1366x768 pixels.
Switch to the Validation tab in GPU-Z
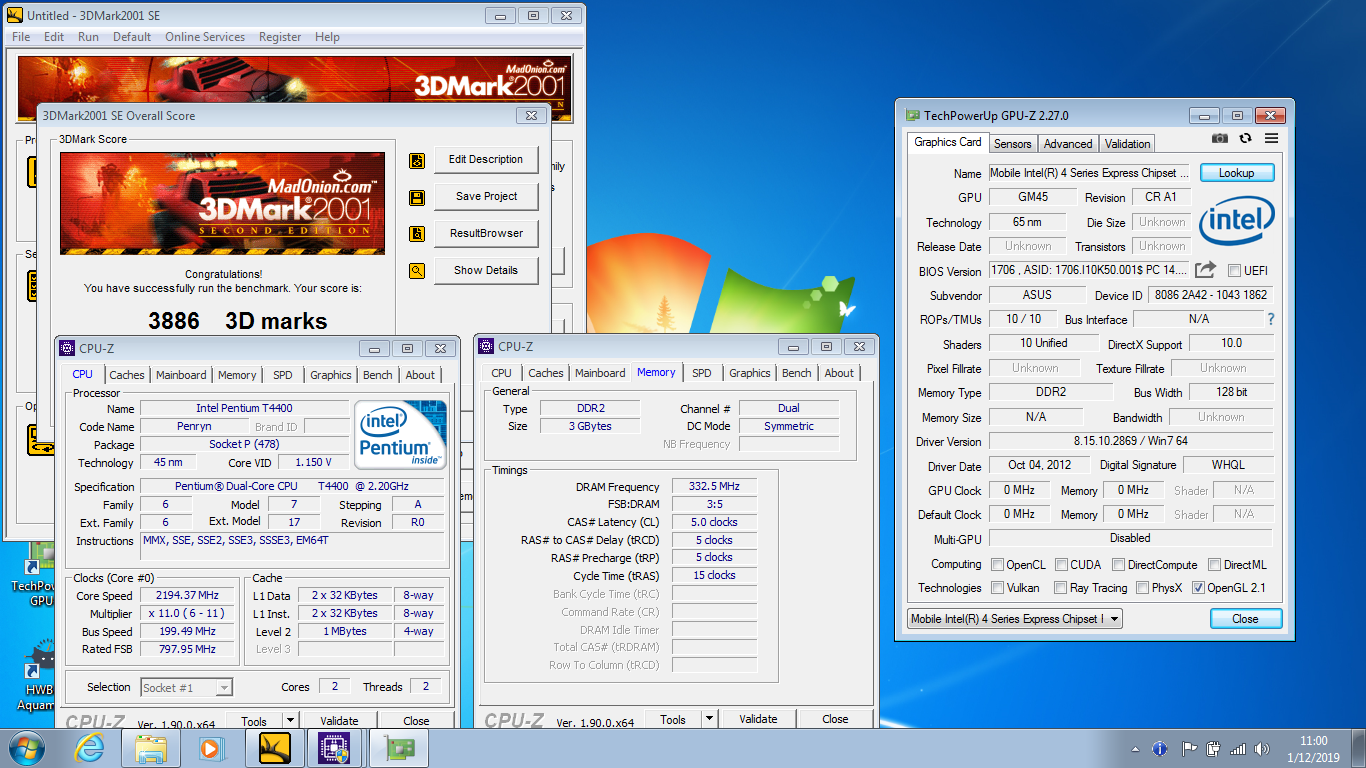point(1128,144)
